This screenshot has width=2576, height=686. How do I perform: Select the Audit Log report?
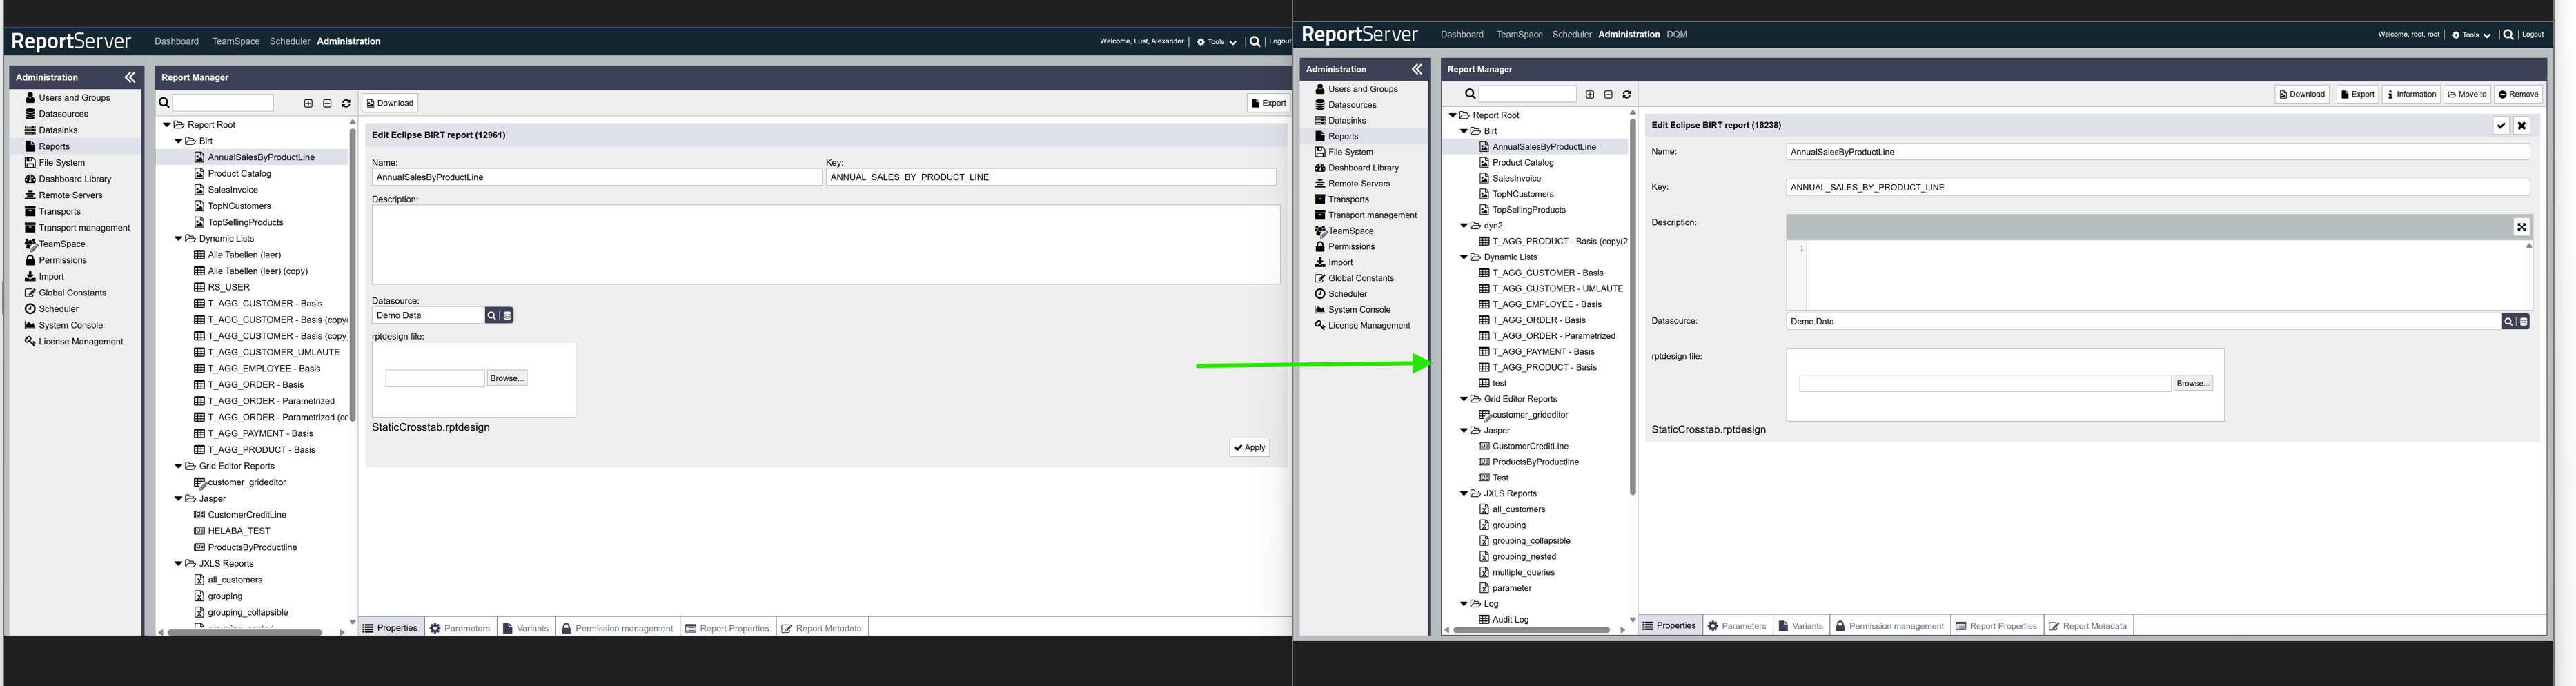pyautogui.click(x=1510, y=620)
